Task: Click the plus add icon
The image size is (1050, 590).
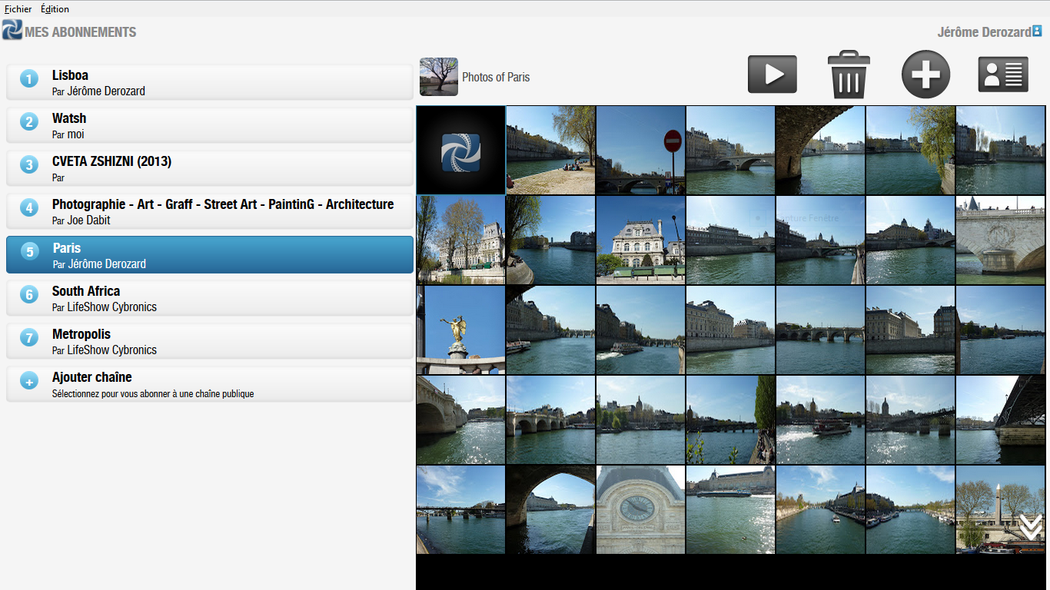Action: click(x=925, y=75)
